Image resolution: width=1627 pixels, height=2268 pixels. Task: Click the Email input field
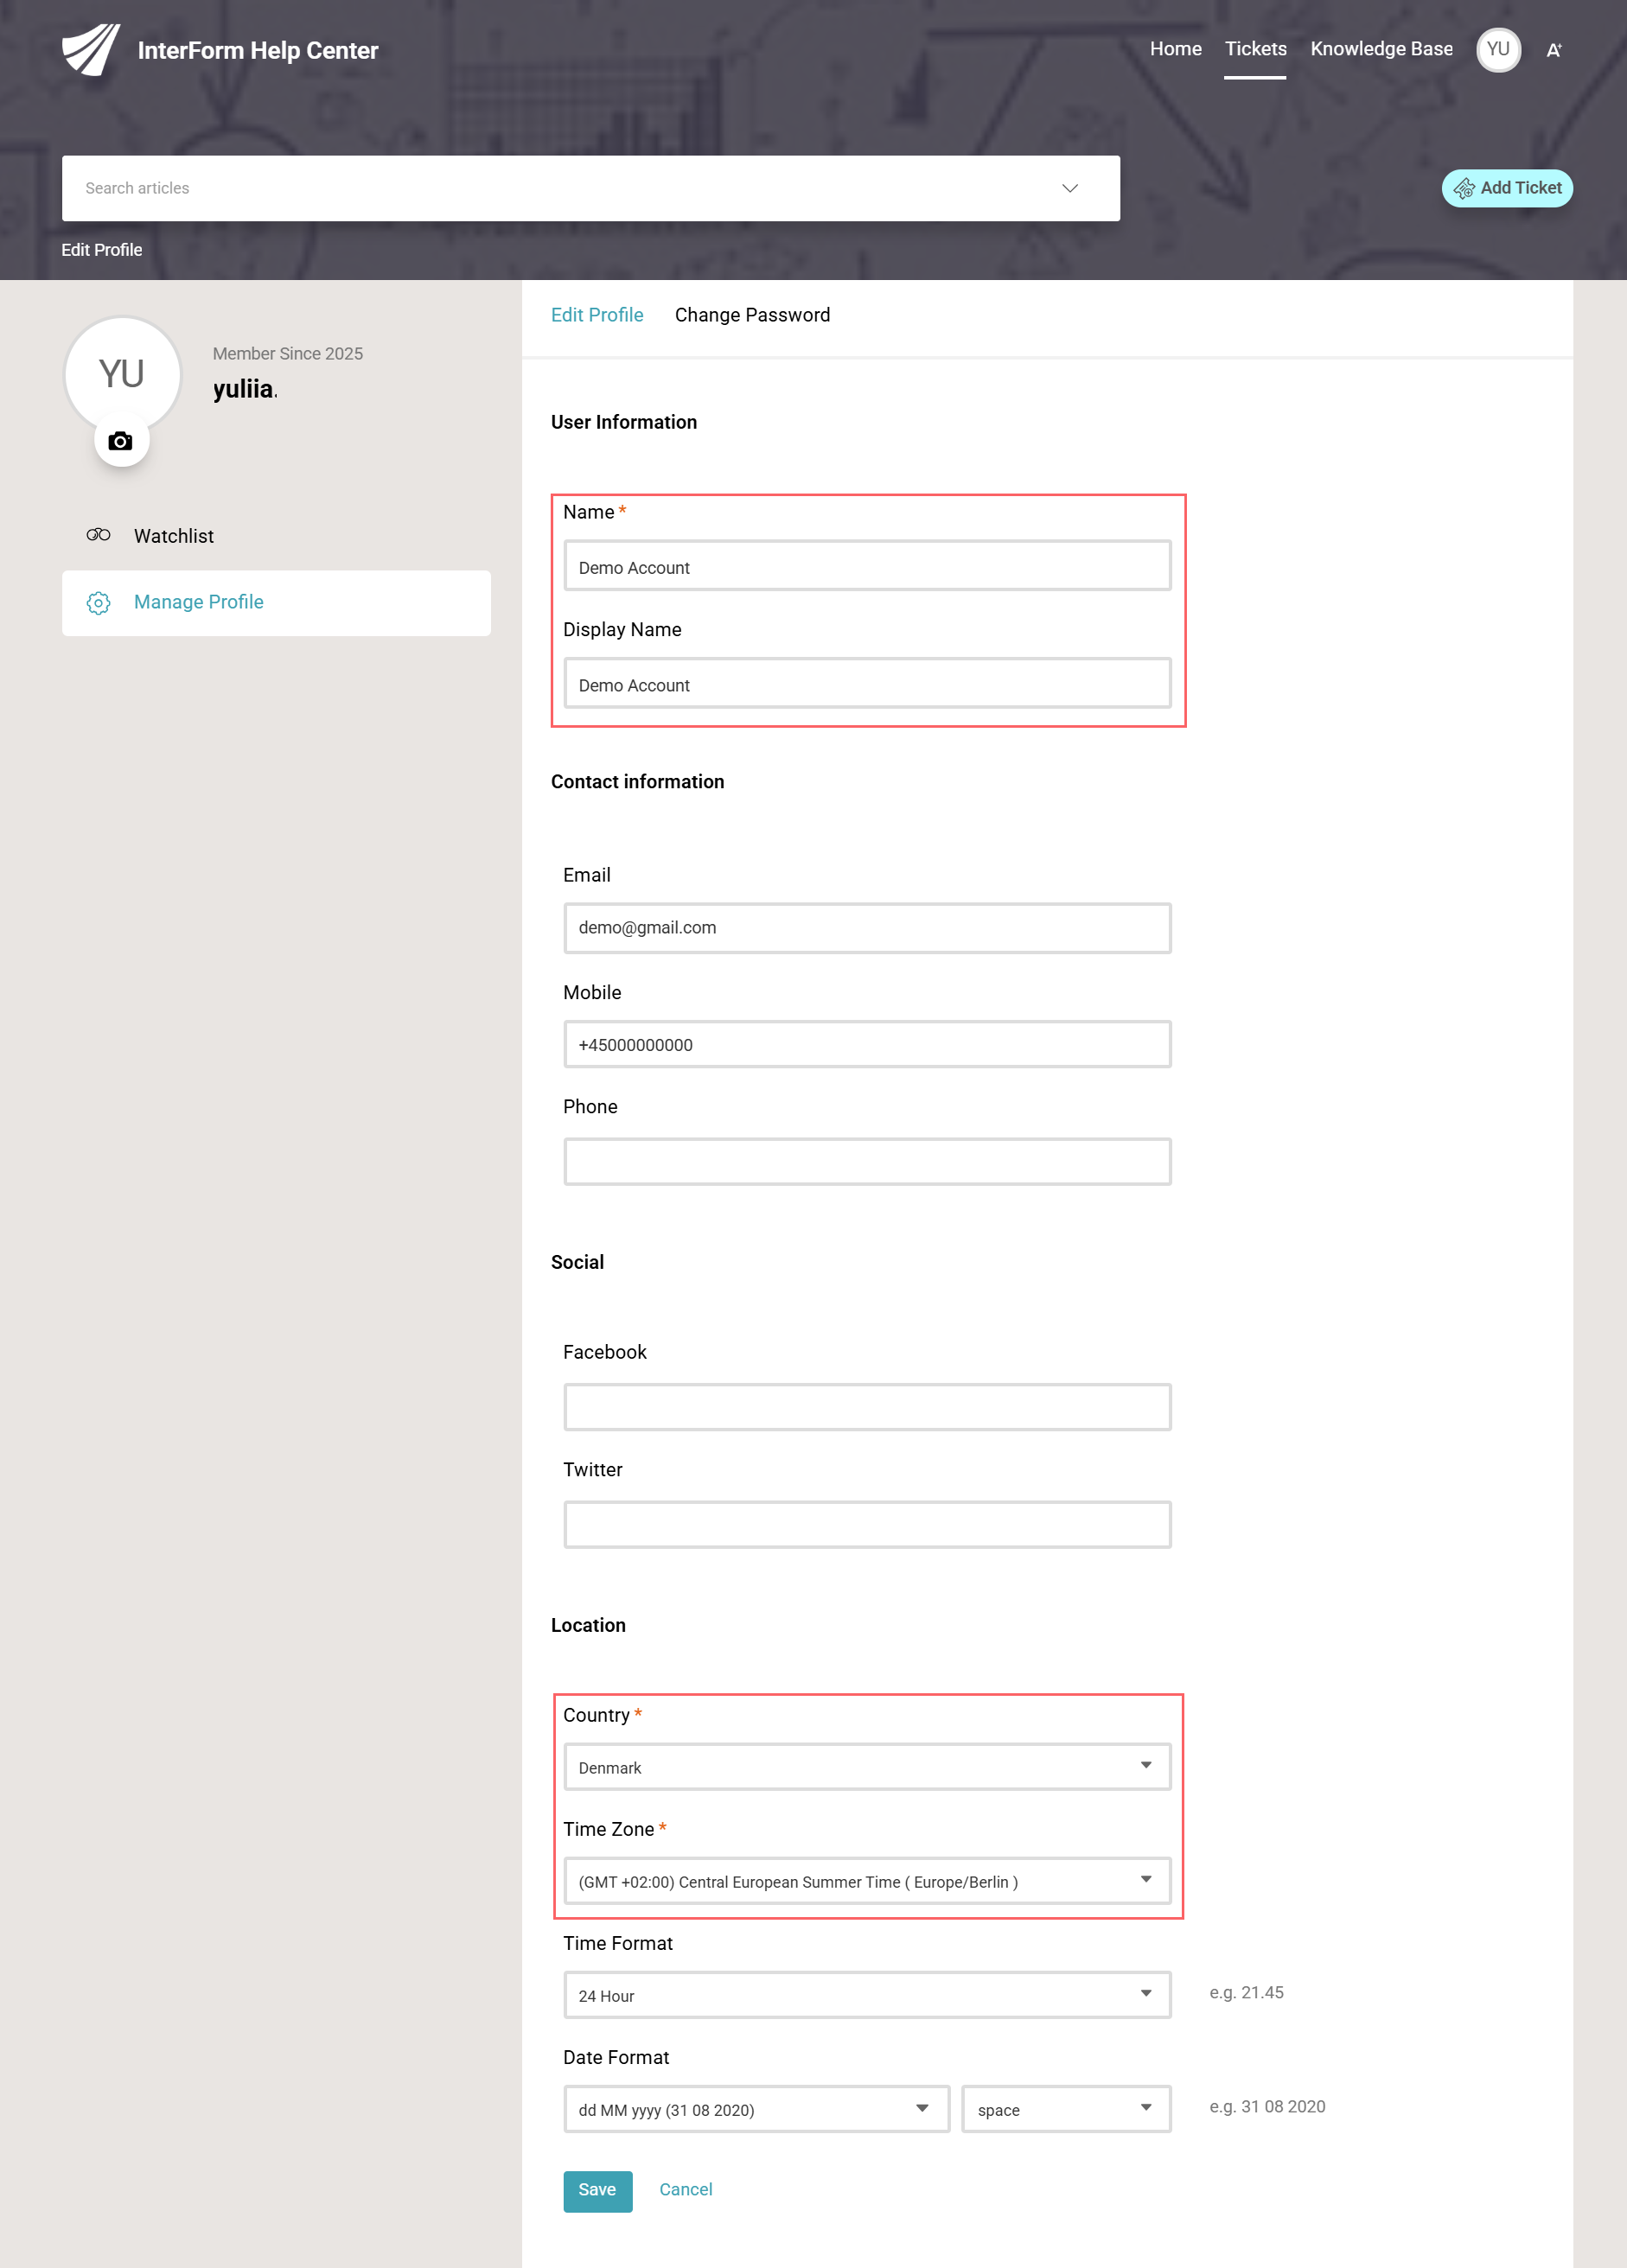click(x=866, y=927)
